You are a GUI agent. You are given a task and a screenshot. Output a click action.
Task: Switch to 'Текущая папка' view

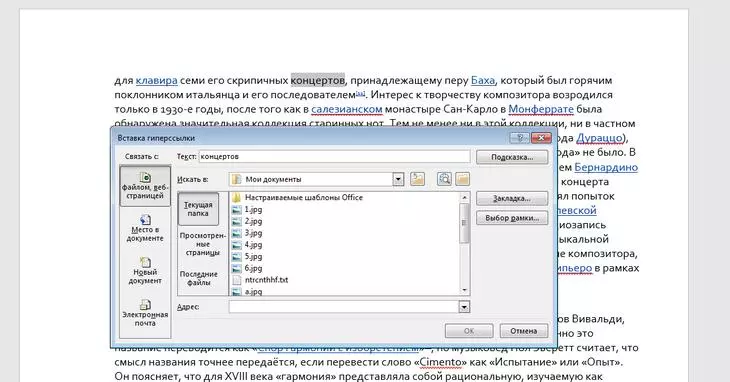(198, 209)
